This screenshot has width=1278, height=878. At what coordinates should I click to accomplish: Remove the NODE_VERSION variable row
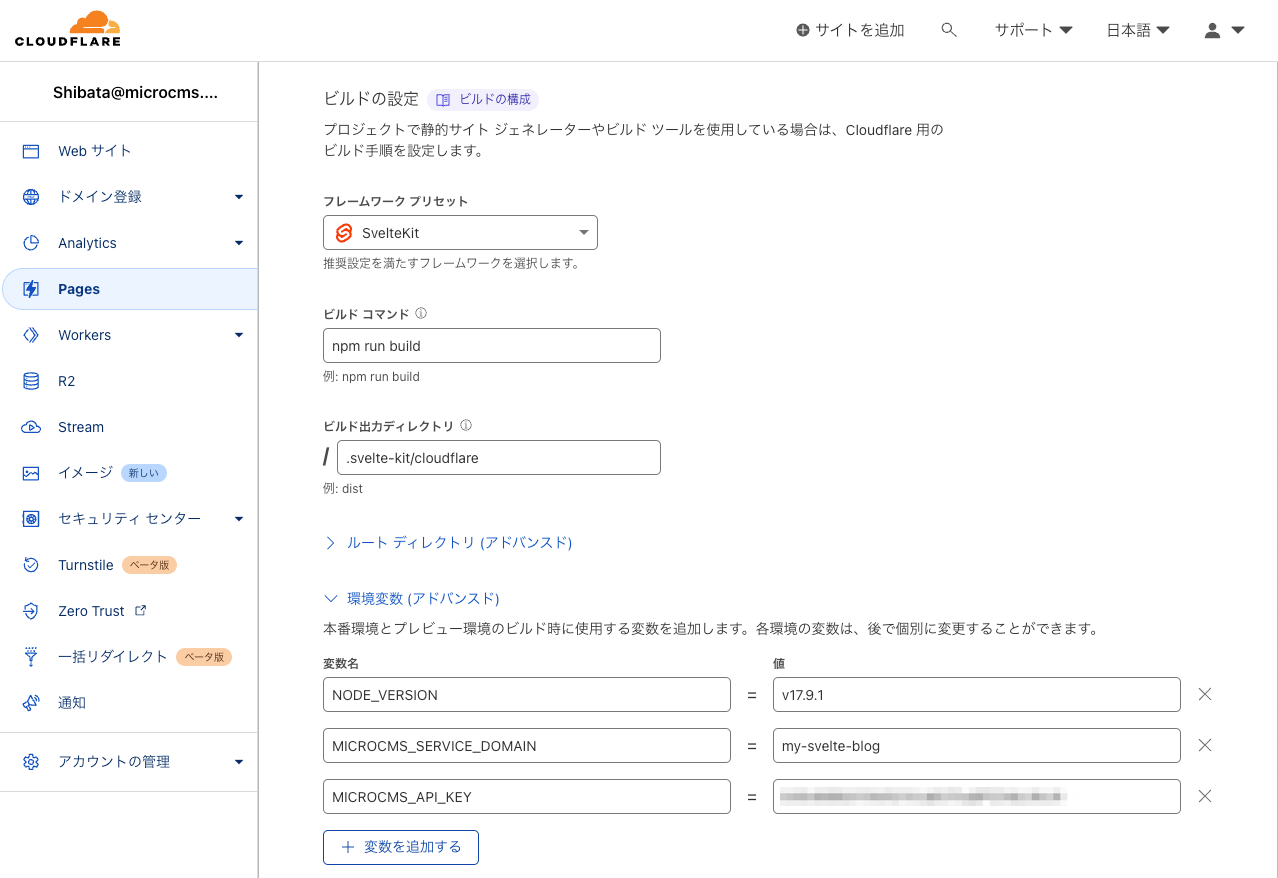tap(1205, 694)
